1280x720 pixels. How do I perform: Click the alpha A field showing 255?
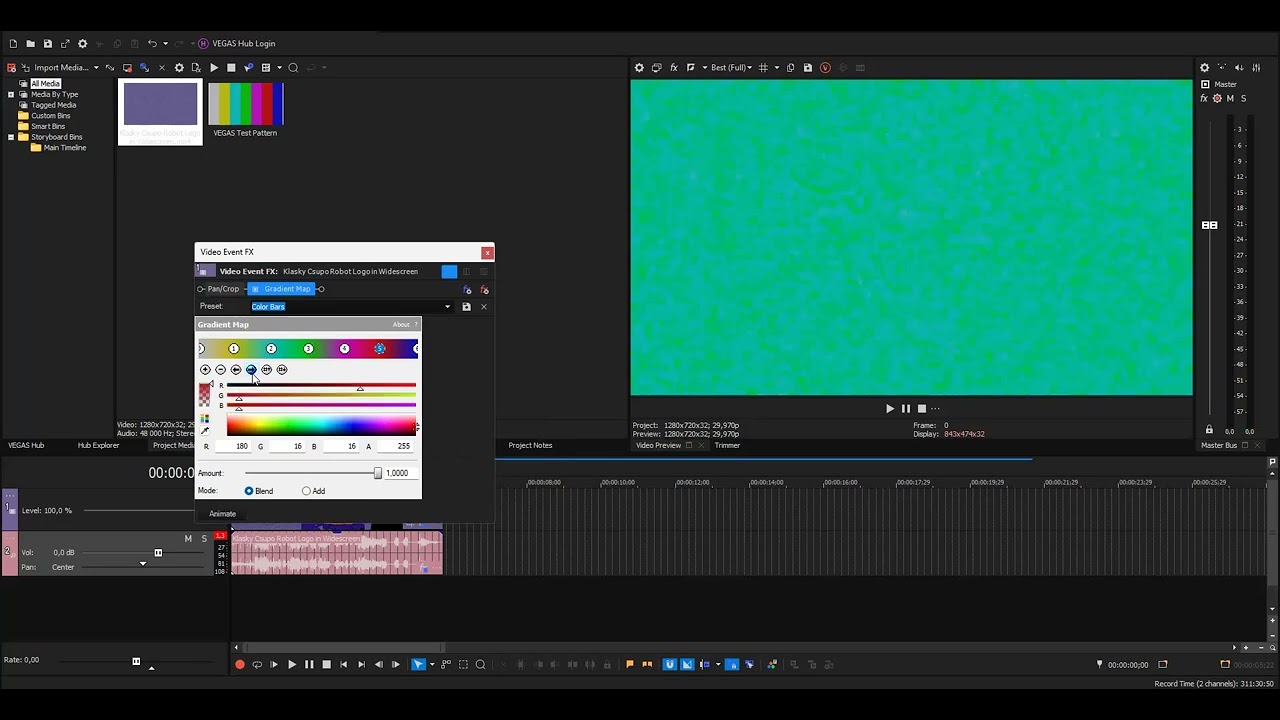coord(393,447)
